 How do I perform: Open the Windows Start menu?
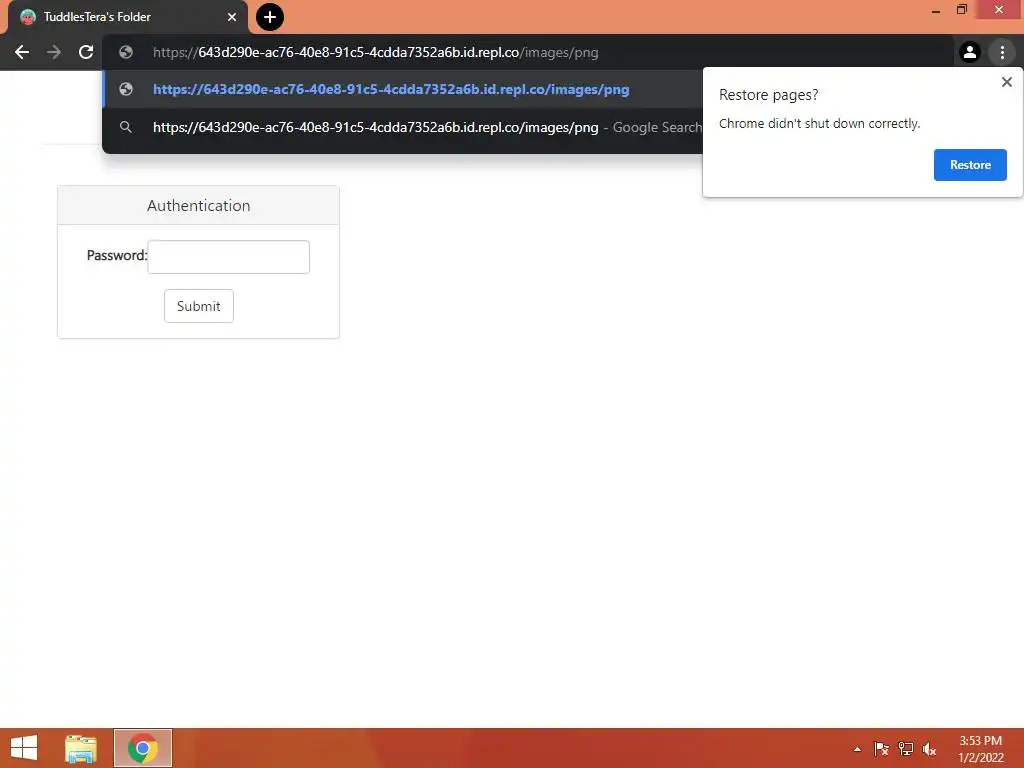(24, 748)
